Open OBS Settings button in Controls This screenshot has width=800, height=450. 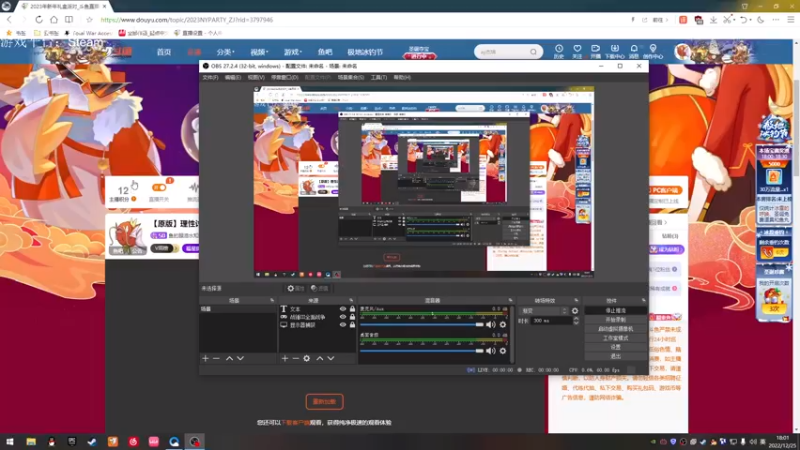click(615, 347)
